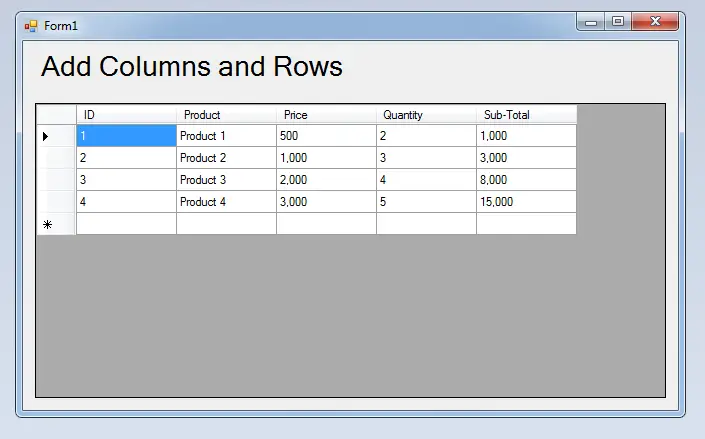Select the price cell showing 2,000
705x439 pixels.
click(326, 180)
